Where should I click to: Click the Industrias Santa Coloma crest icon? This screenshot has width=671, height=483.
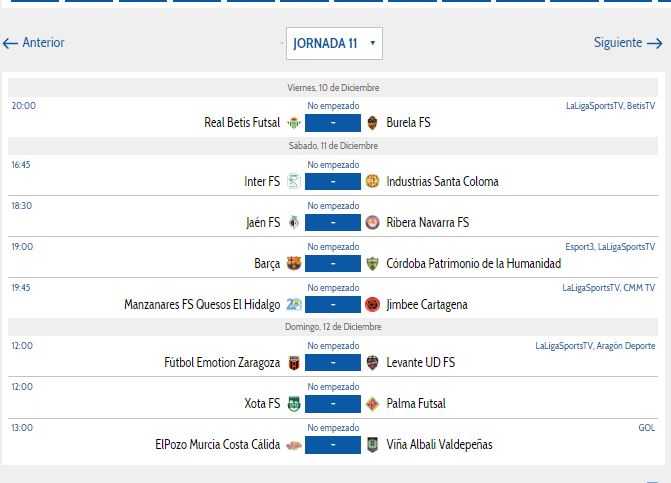[x=372, y=182]
